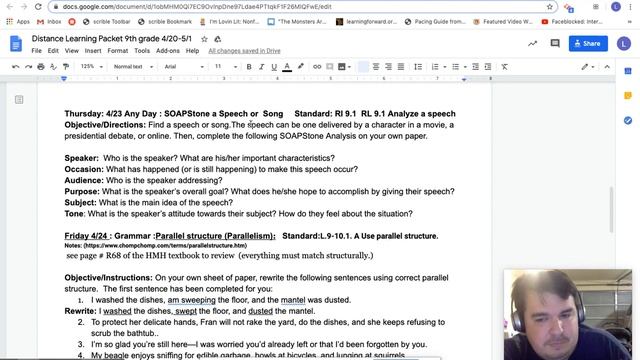Open the View menu
Screen dimensions: 640x360
tap(71, 51)
